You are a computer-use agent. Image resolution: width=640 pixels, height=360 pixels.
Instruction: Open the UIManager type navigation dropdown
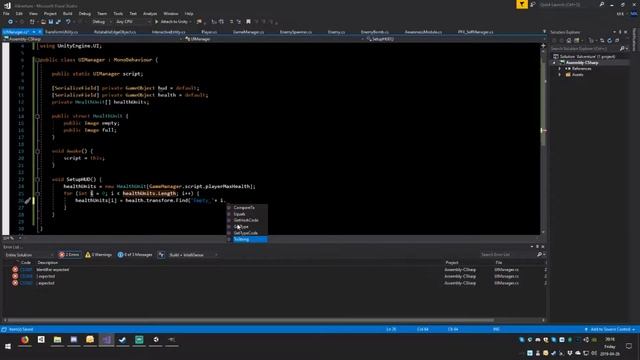[x=273, y=39]
